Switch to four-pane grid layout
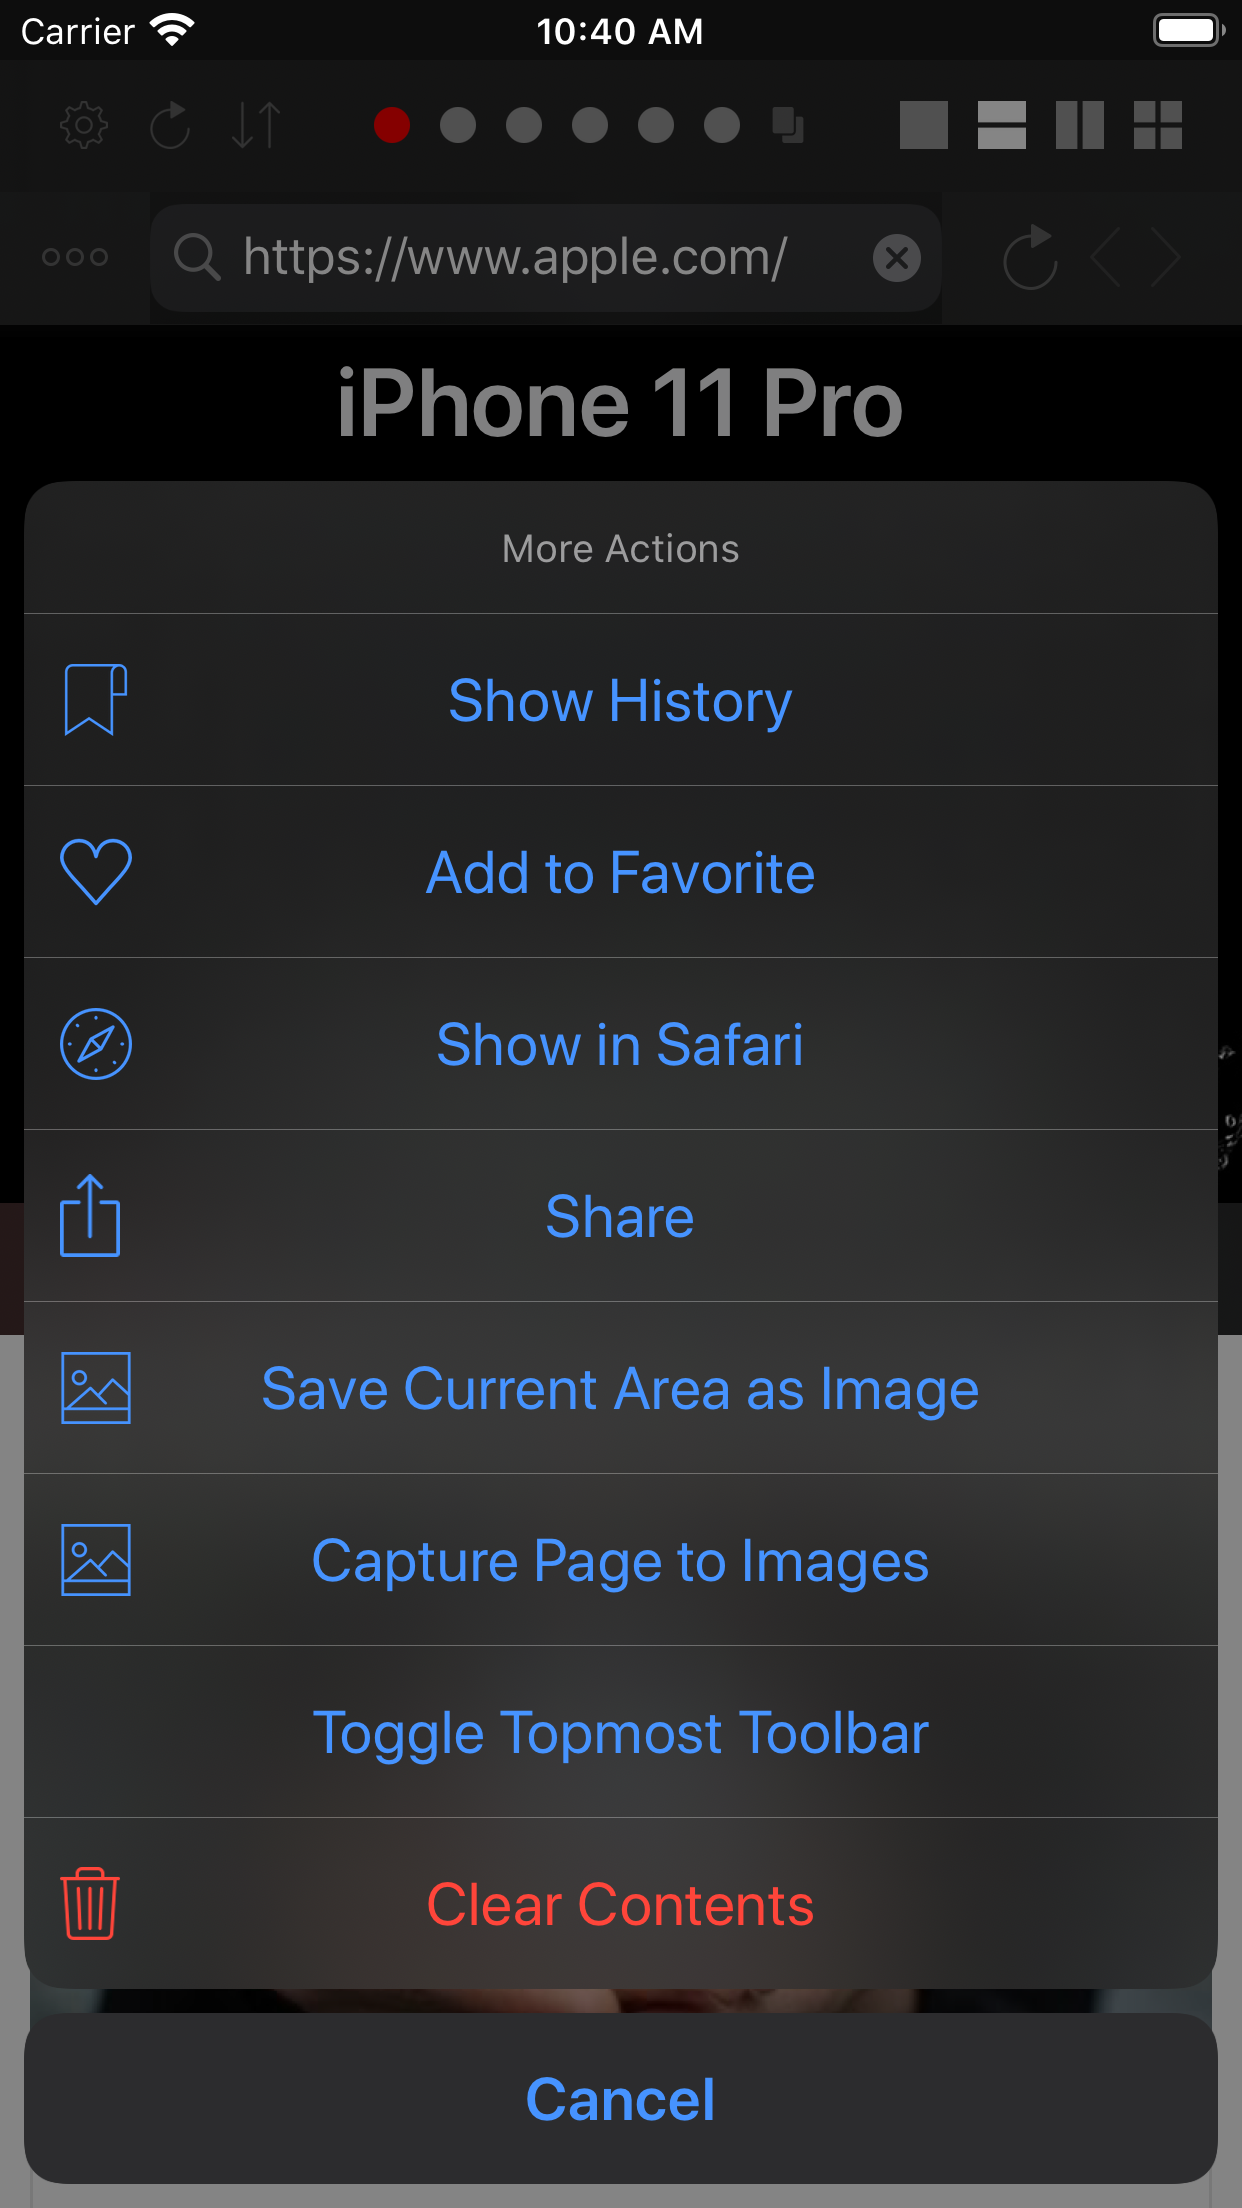Viewport: 1242px width, 2208px height. point(1157,125)
